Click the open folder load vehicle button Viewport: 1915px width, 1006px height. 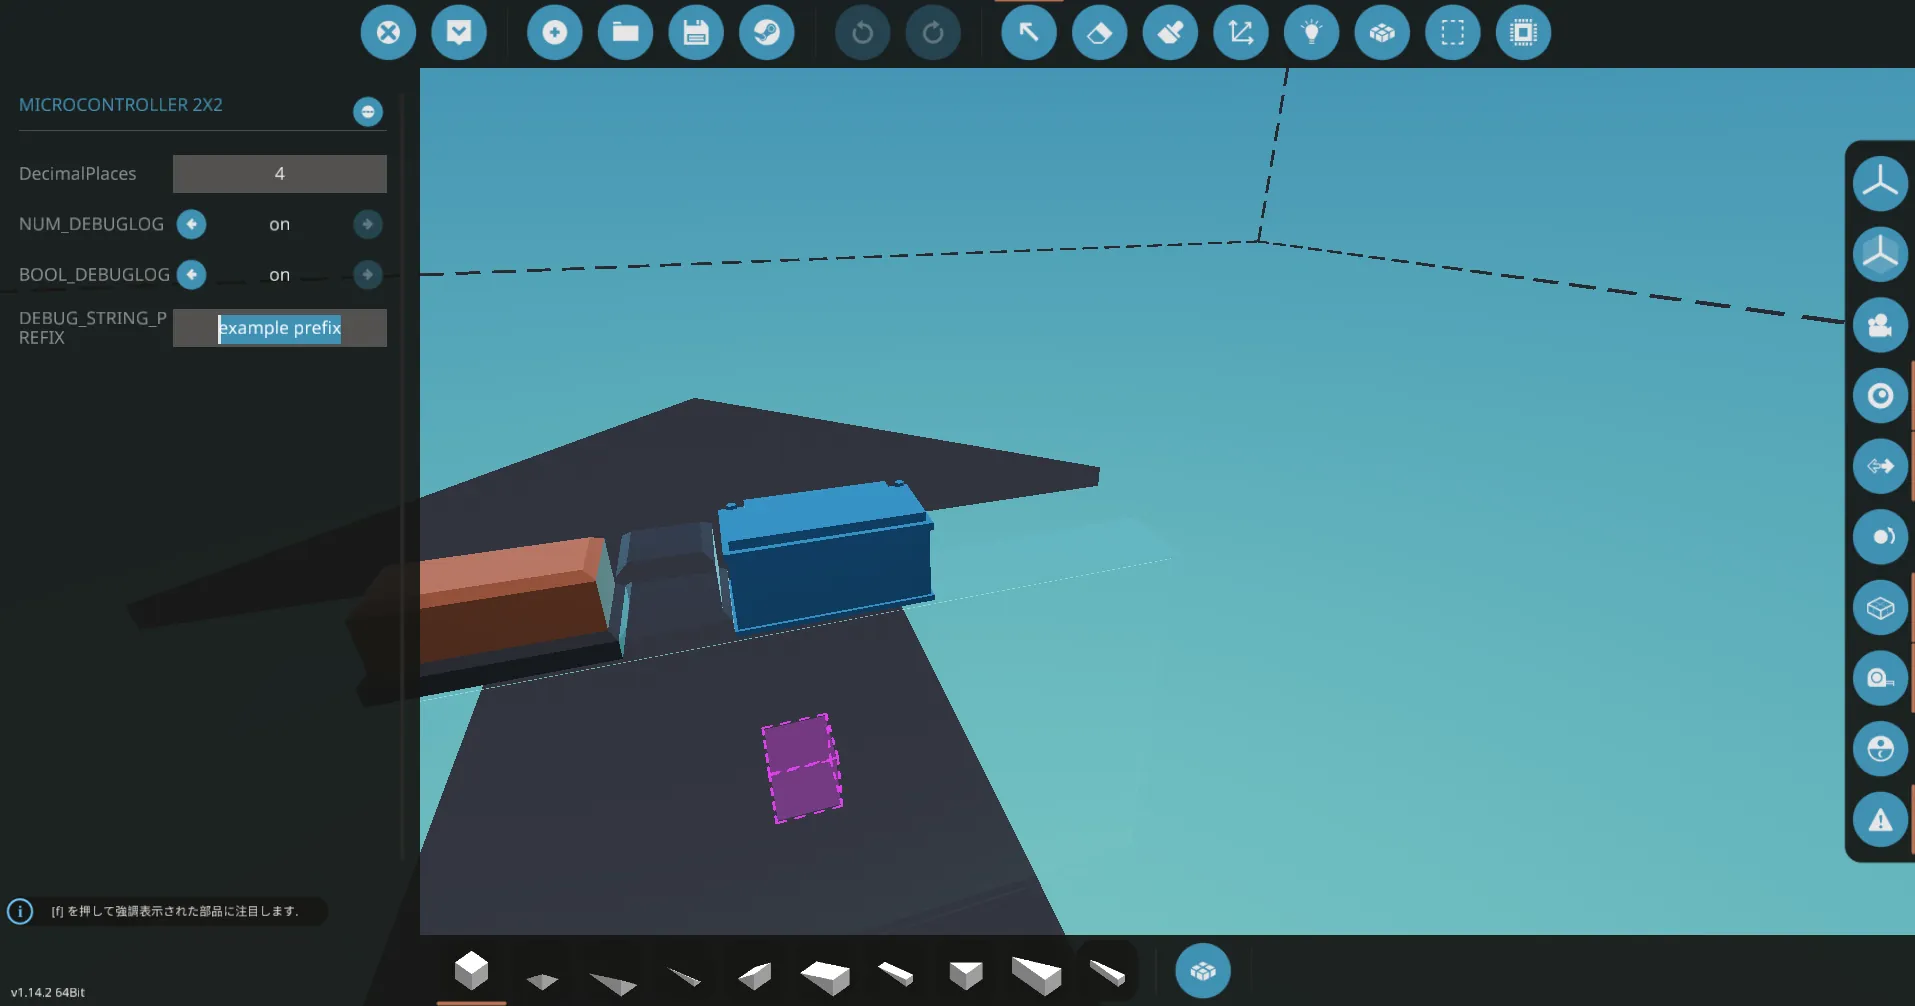(x=625, y=33)
